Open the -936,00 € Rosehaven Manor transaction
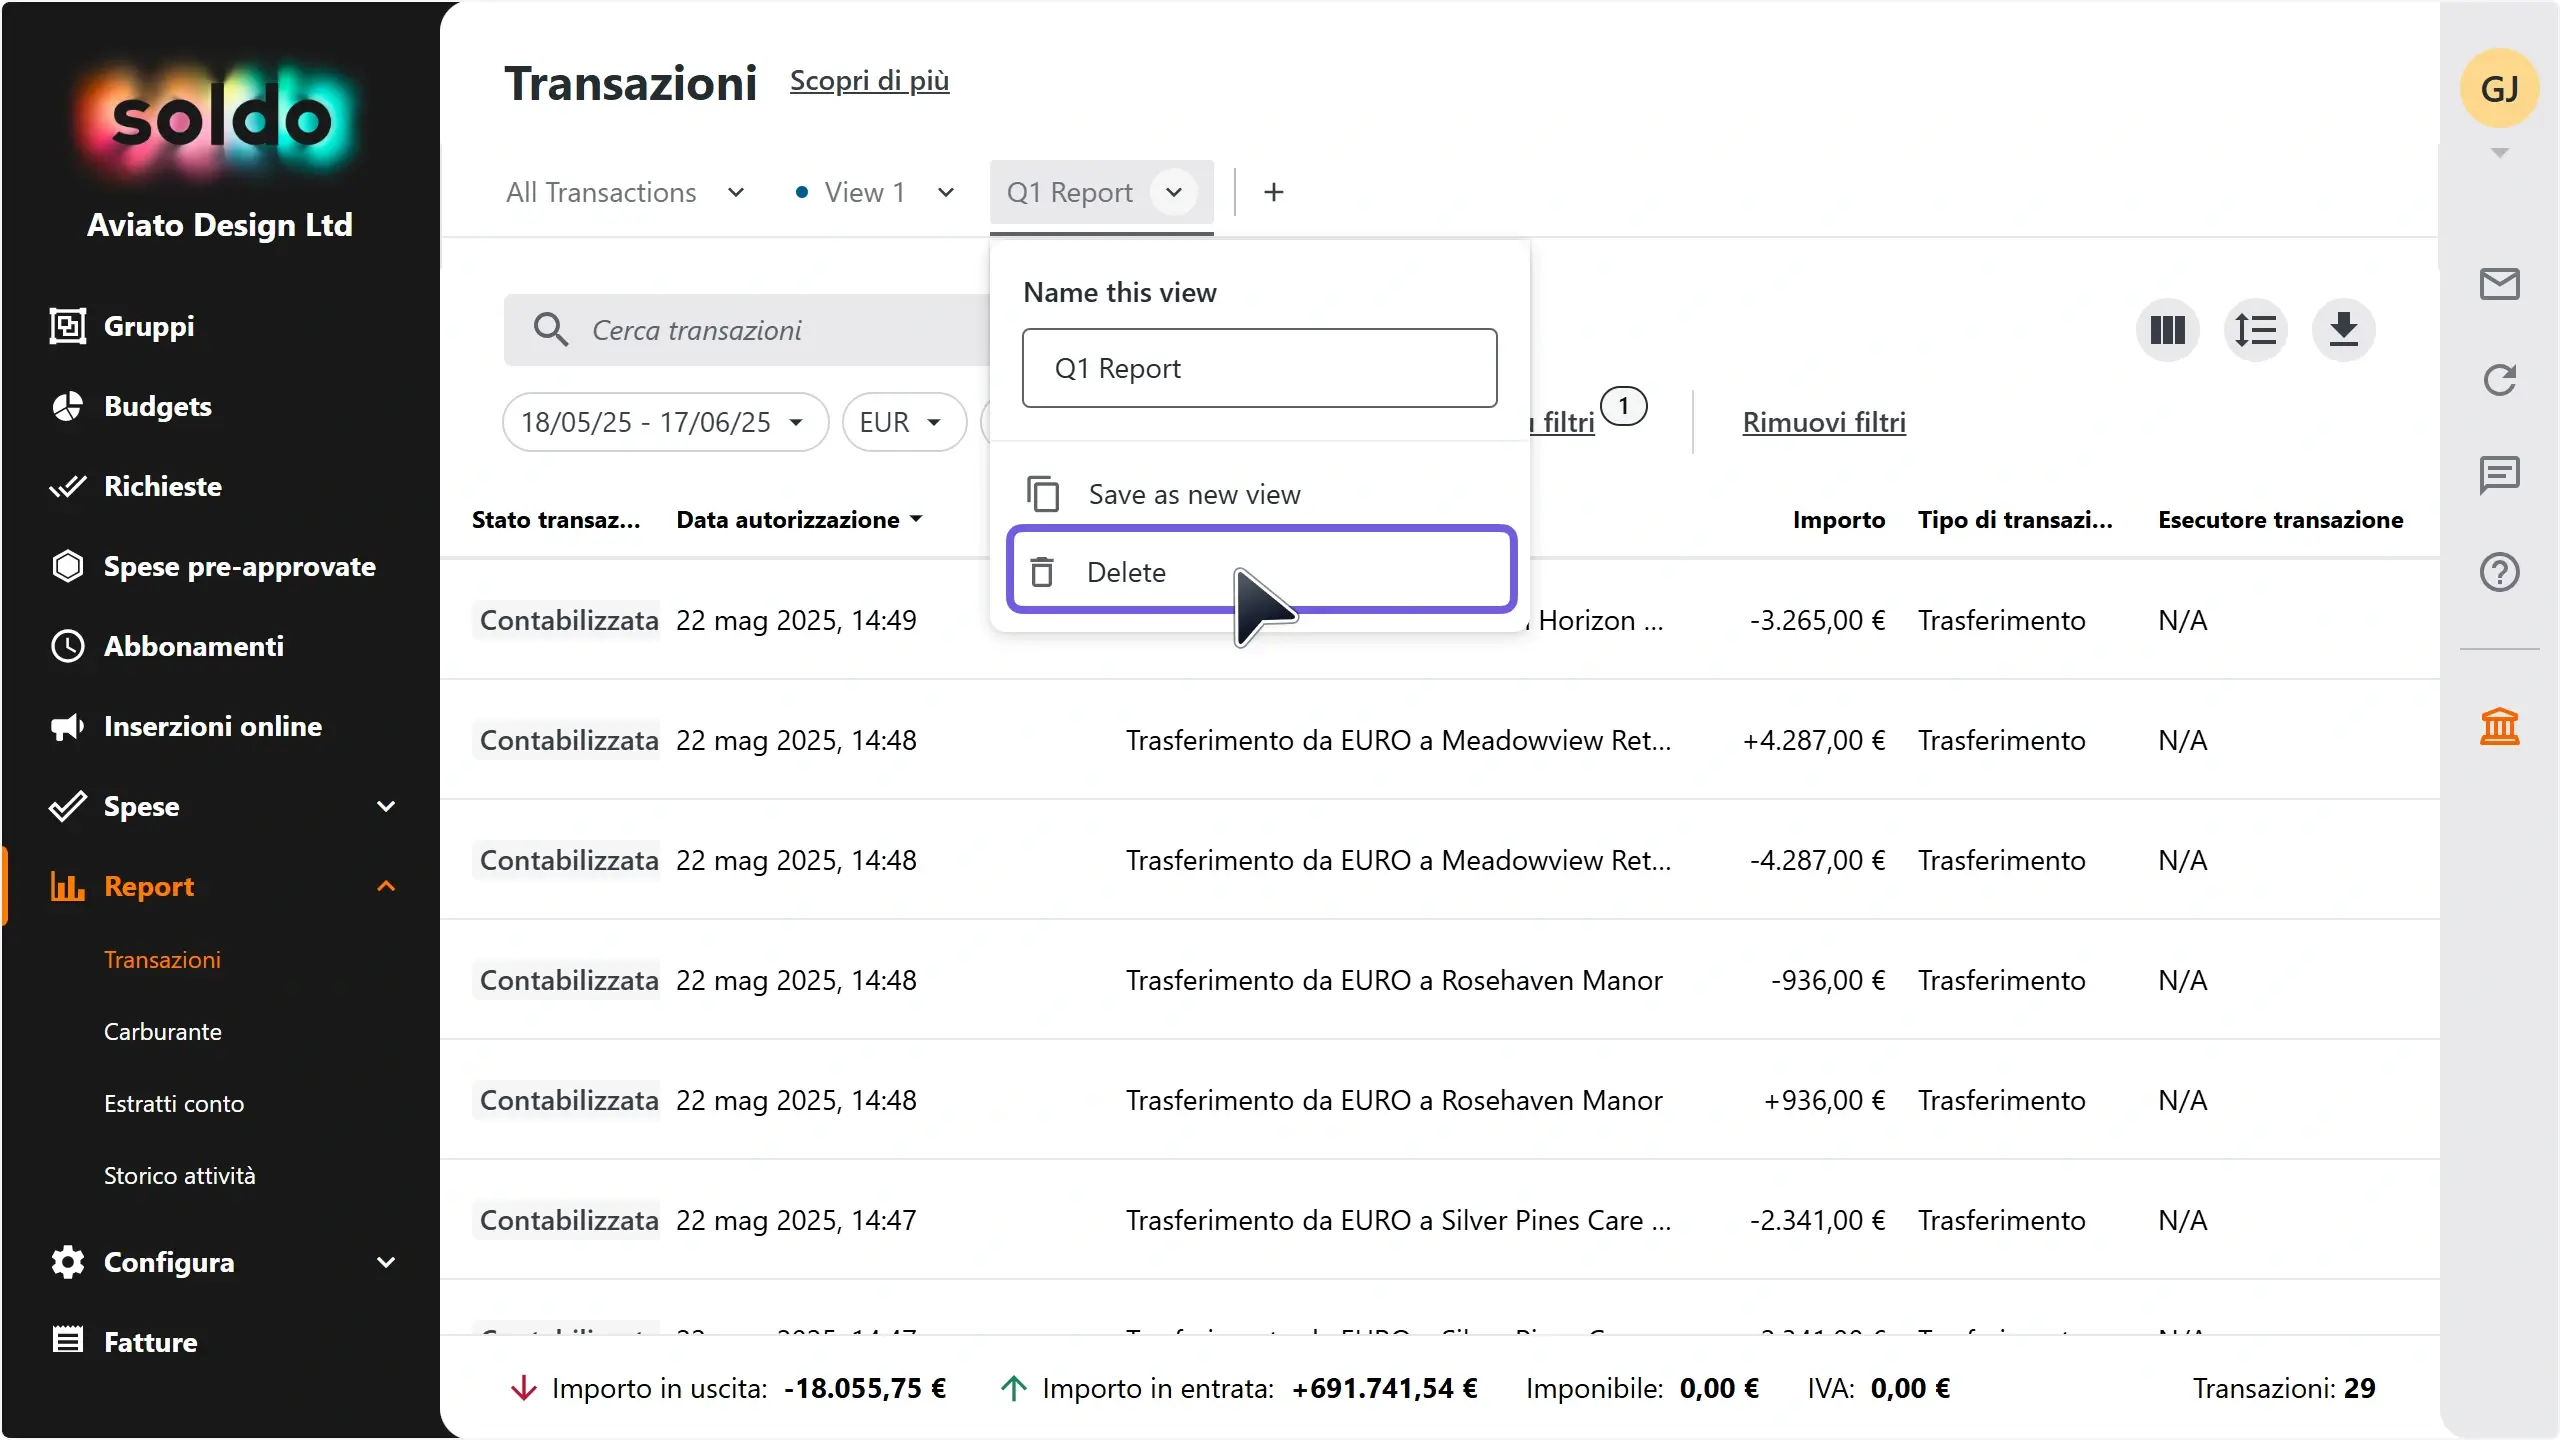Viewport: 2560px width, 1440px height. 1440,980
